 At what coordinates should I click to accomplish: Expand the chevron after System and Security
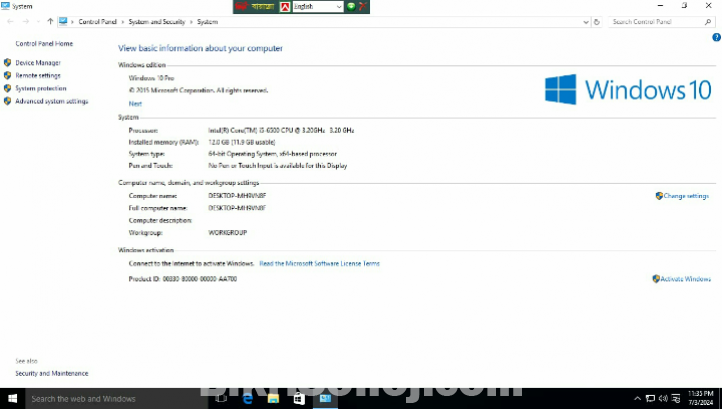[x=192, y=22]
